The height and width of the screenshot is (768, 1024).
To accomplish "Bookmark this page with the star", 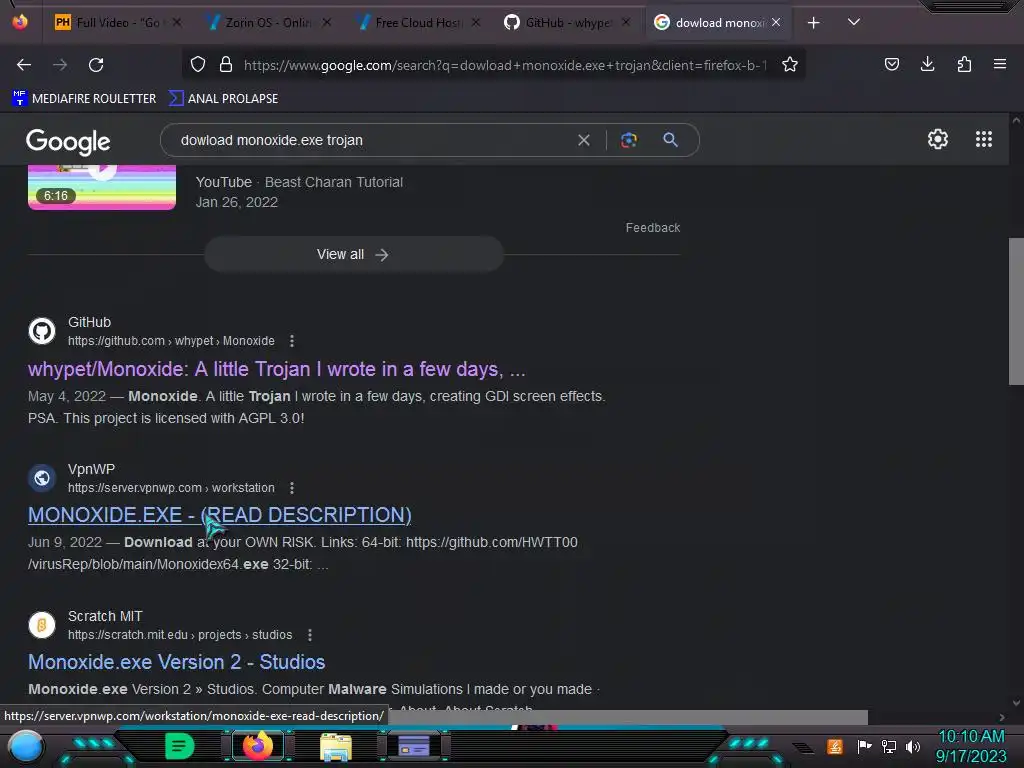I will (790, 65).
